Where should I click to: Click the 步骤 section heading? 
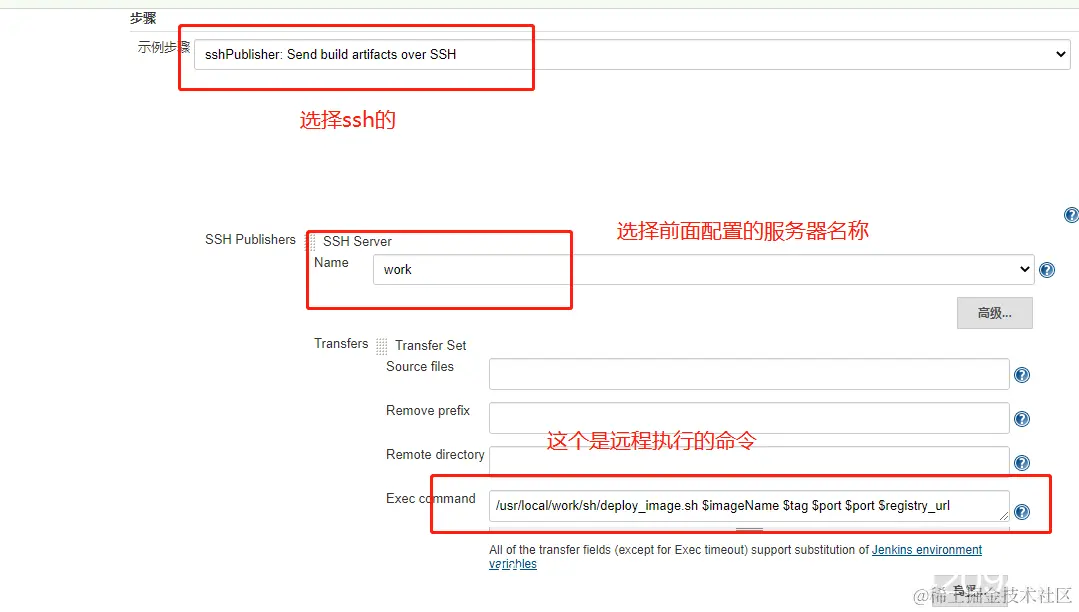143,19
